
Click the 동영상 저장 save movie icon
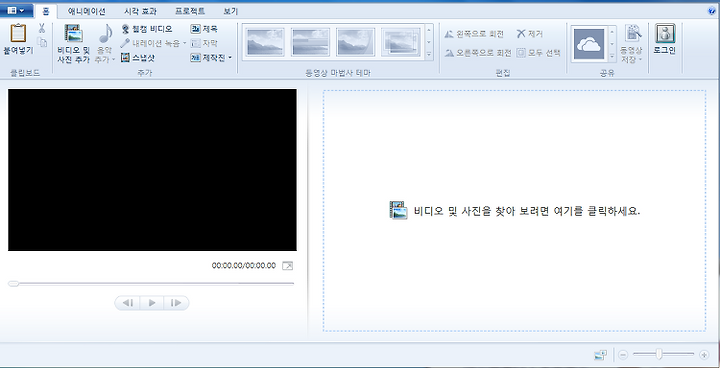pos(632,34)
